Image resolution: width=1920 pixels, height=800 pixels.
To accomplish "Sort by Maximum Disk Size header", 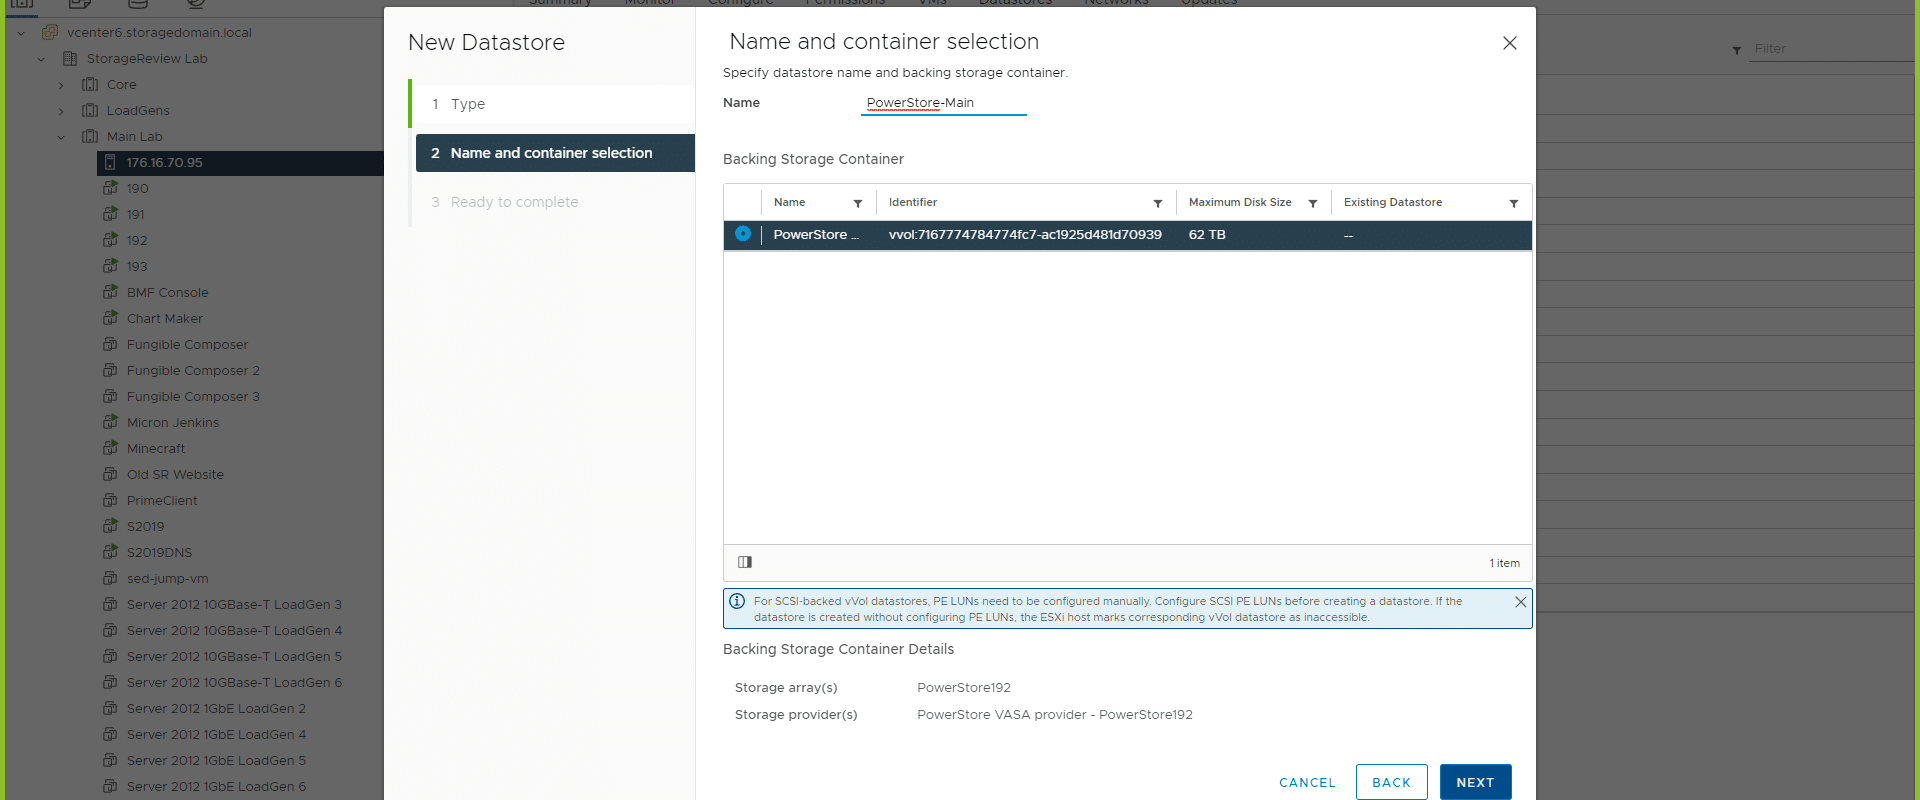I will point(1240,202).
